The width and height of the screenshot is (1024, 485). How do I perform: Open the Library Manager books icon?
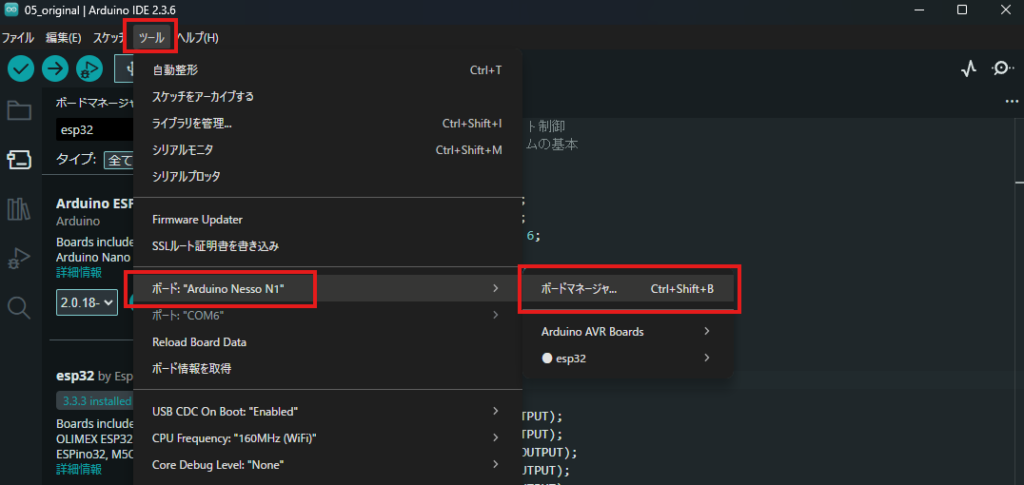(x=19, y=209)
